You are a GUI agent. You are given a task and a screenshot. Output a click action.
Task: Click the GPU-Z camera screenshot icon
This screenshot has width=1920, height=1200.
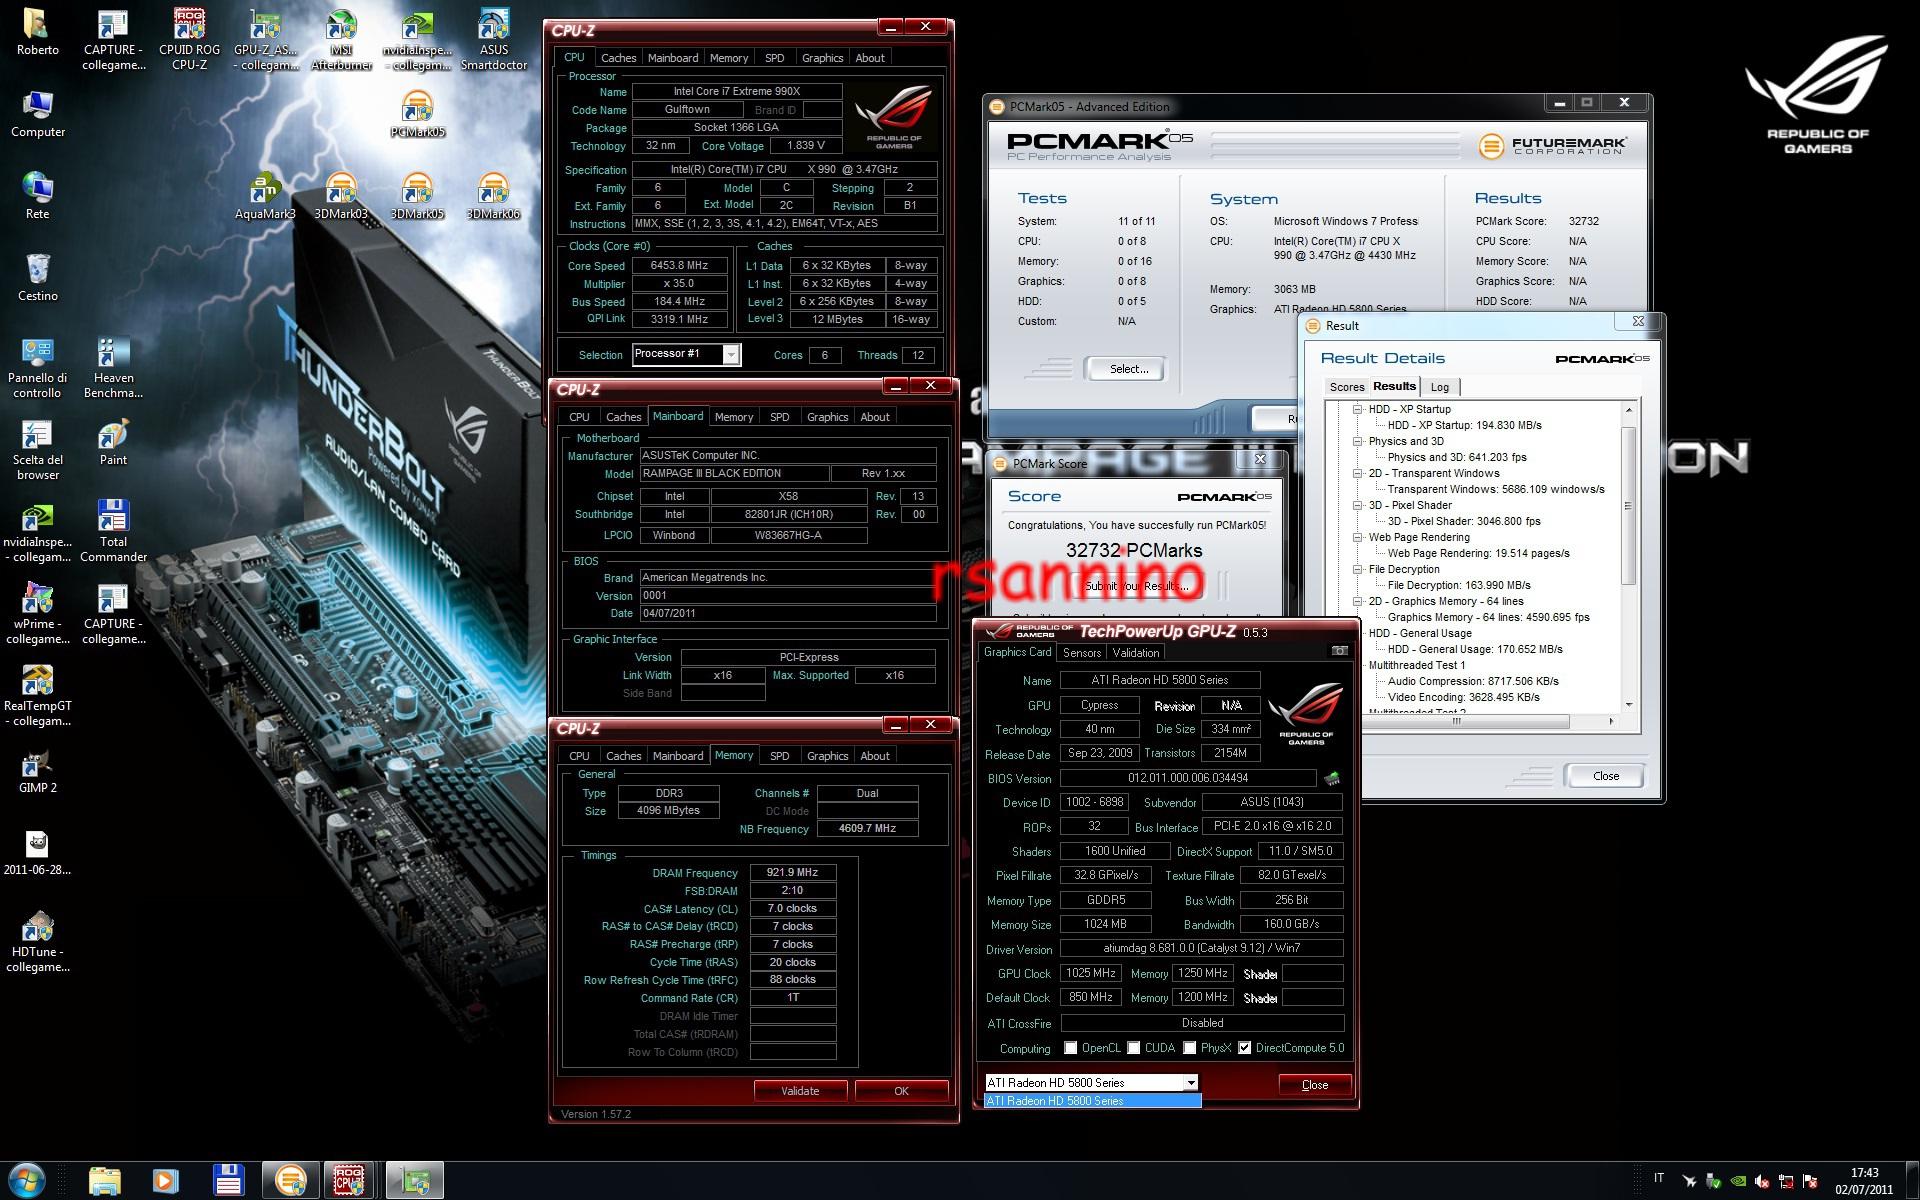[x=1340, y=651]
